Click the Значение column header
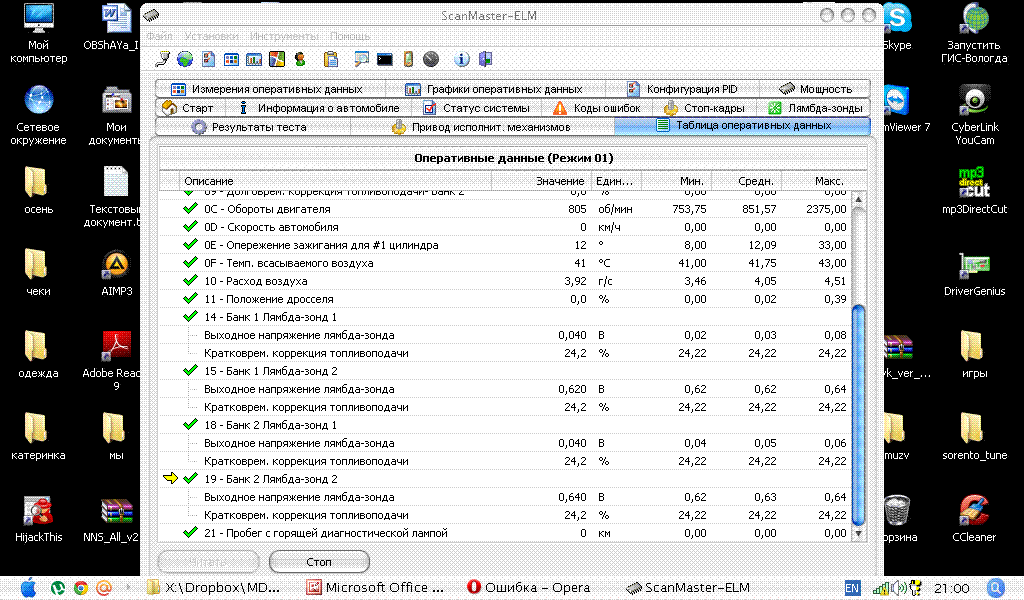This screenshot has width=1024, height=600. [559, 181]
